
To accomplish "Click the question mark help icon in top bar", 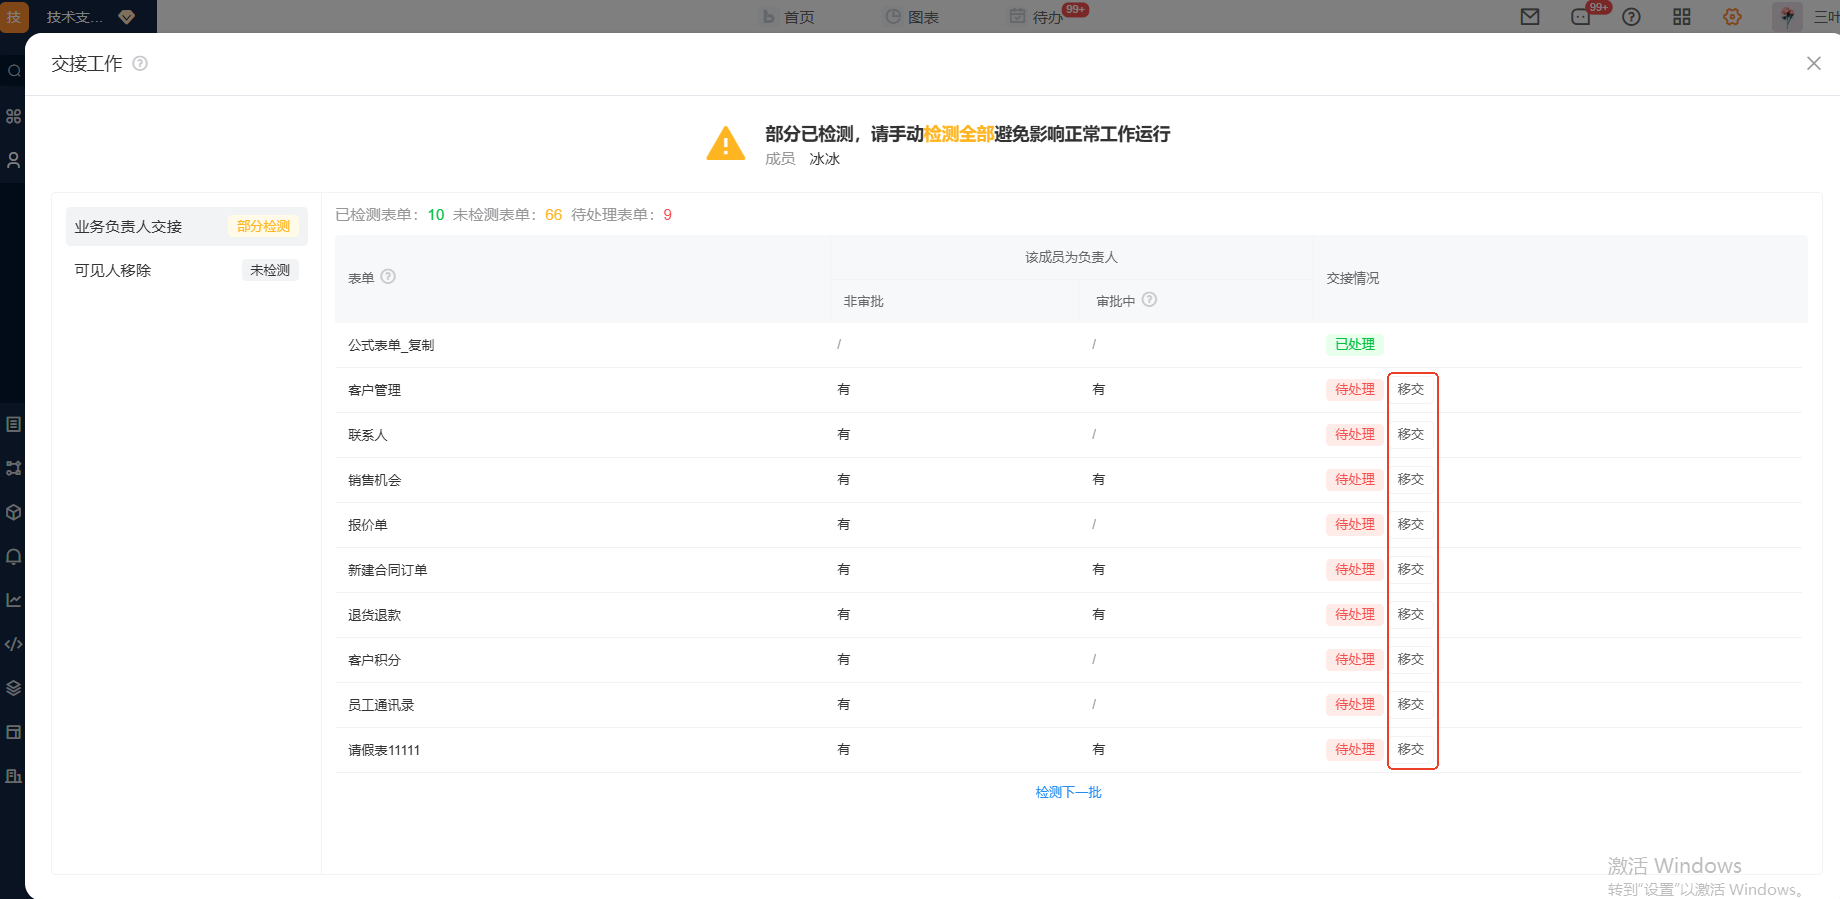I will point(1631,17).
